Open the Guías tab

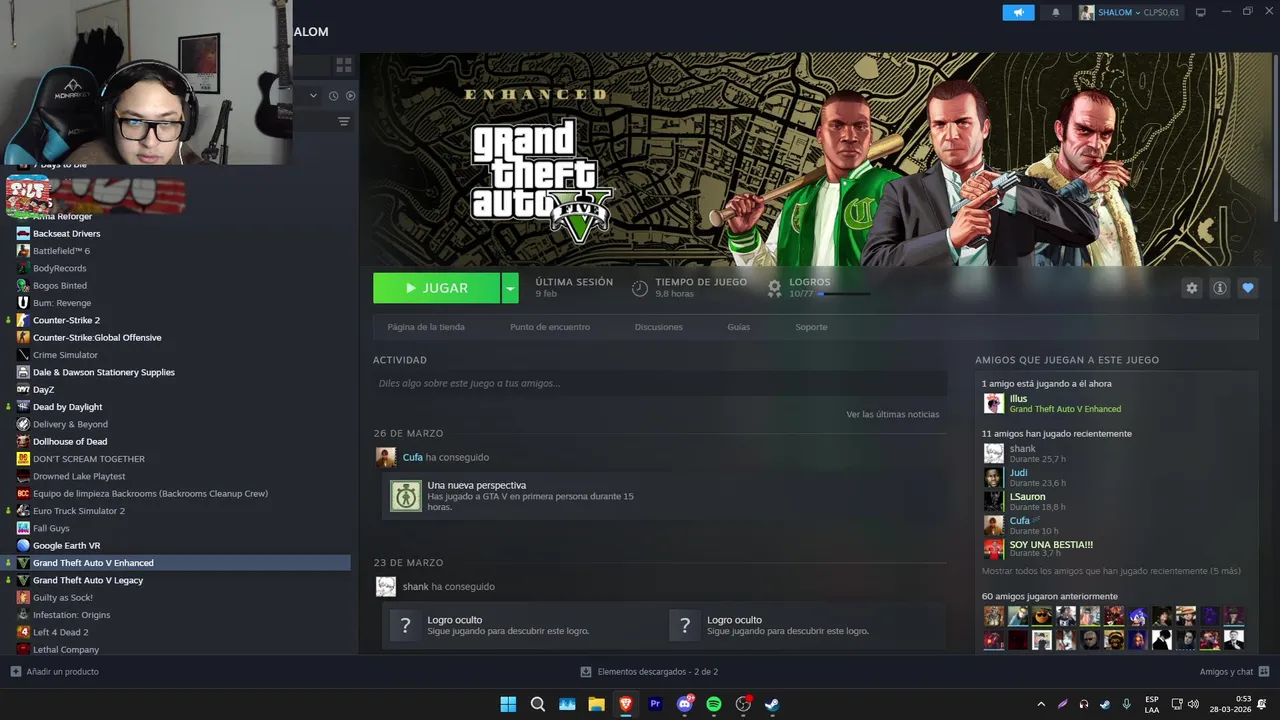[739, 327]
